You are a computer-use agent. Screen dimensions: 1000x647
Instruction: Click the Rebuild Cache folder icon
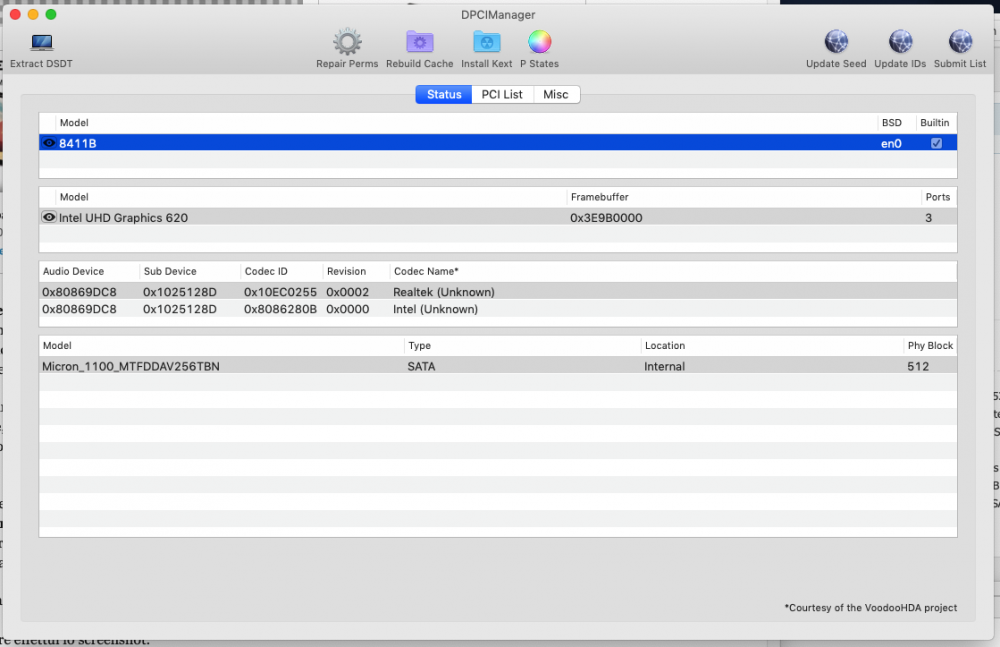point(420,42)
